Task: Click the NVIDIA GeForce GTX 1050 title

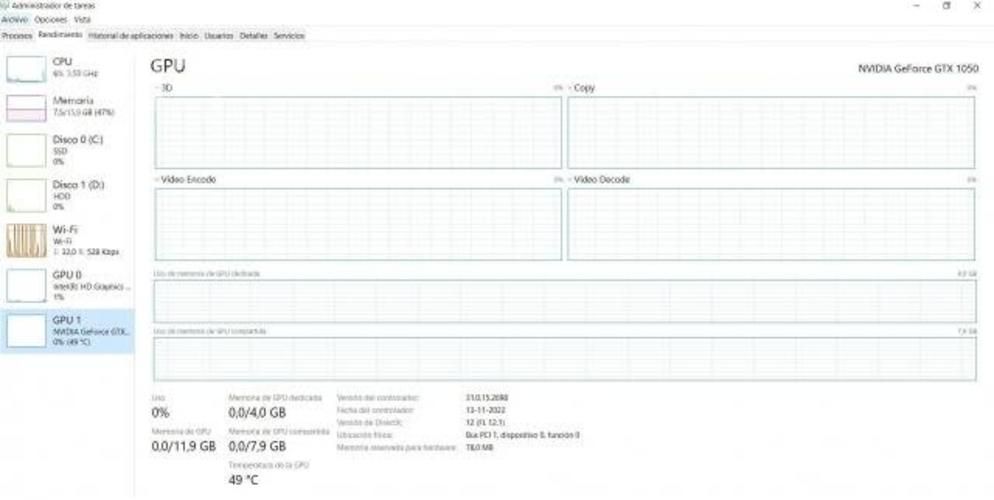Action: [x=918, y=68]
